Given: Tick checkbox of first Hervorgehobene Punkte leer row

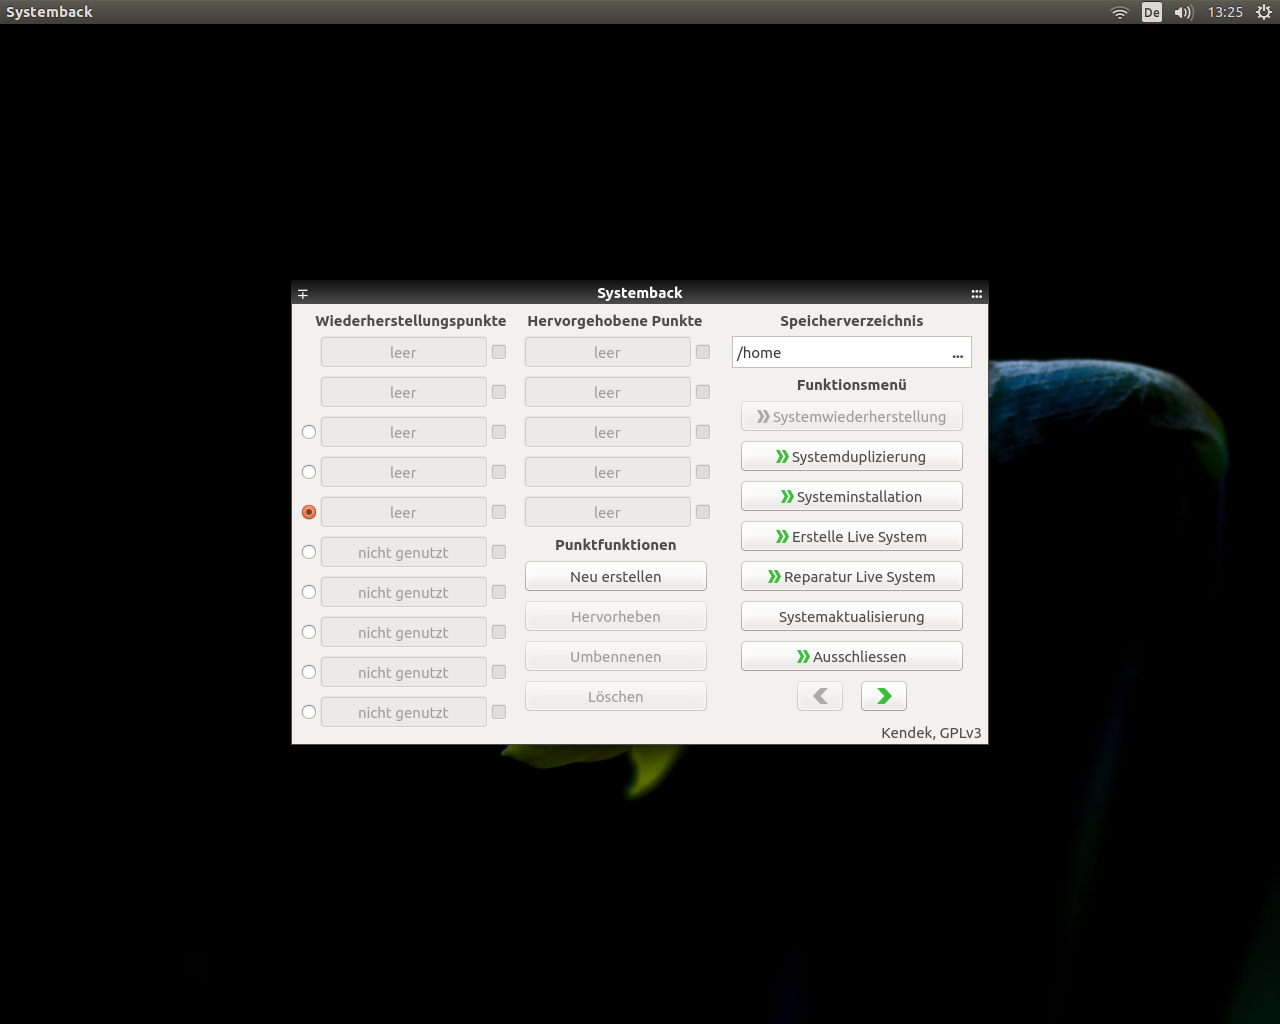Looking at the screenshot, I should coord(703,352).
